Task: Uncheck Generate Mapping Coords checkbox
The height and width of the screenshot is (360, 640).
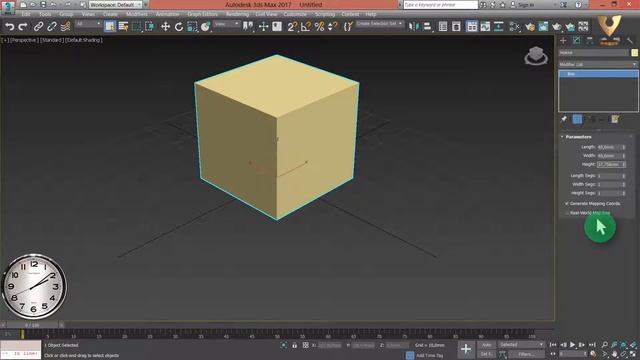Action: pos(567,203)
